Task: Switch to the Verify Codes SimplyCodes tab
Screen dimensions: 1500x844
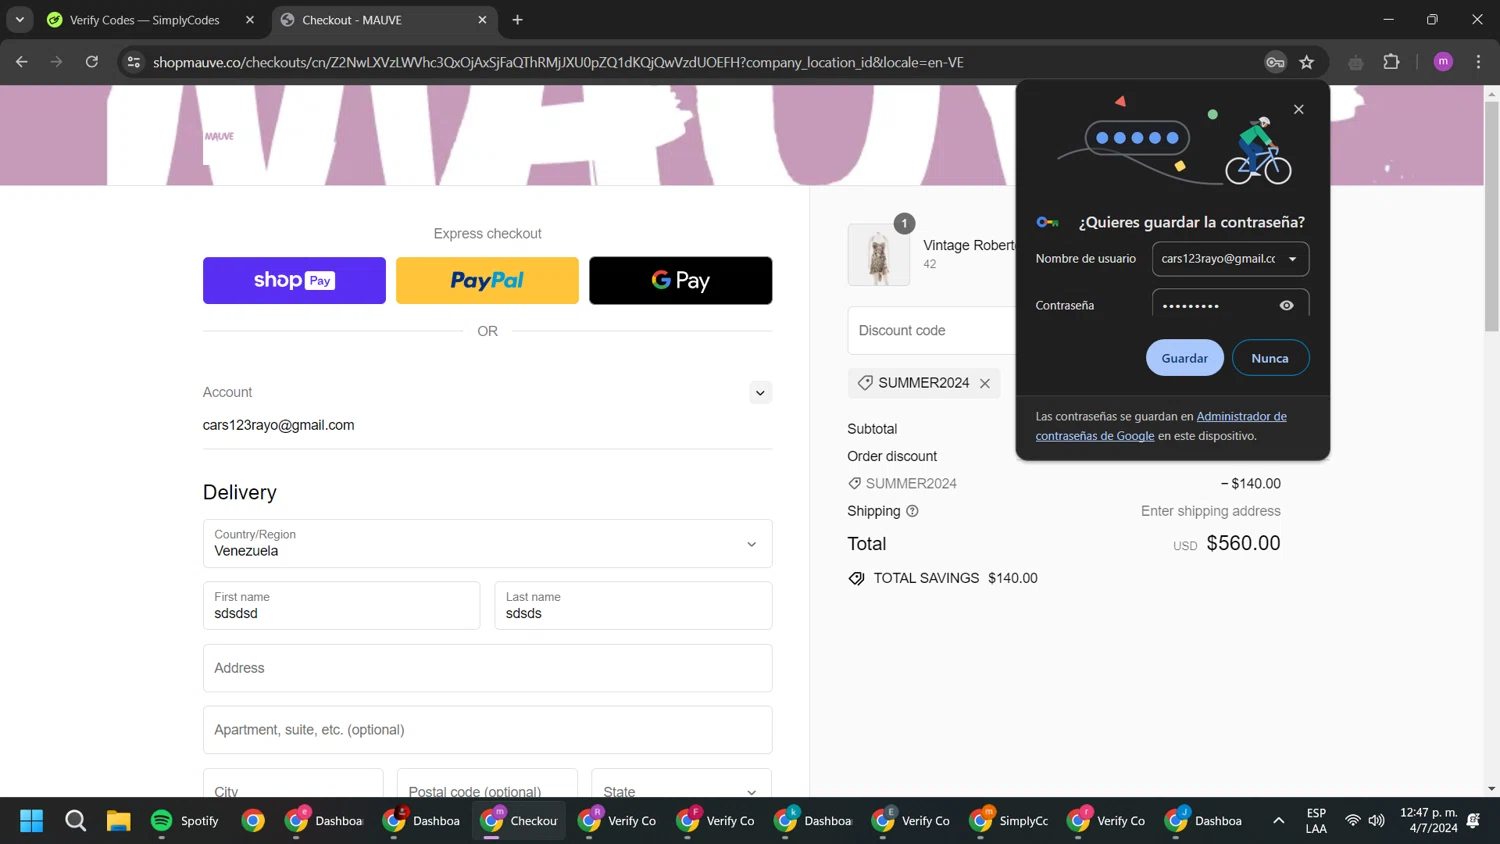Action: (143, 20)
